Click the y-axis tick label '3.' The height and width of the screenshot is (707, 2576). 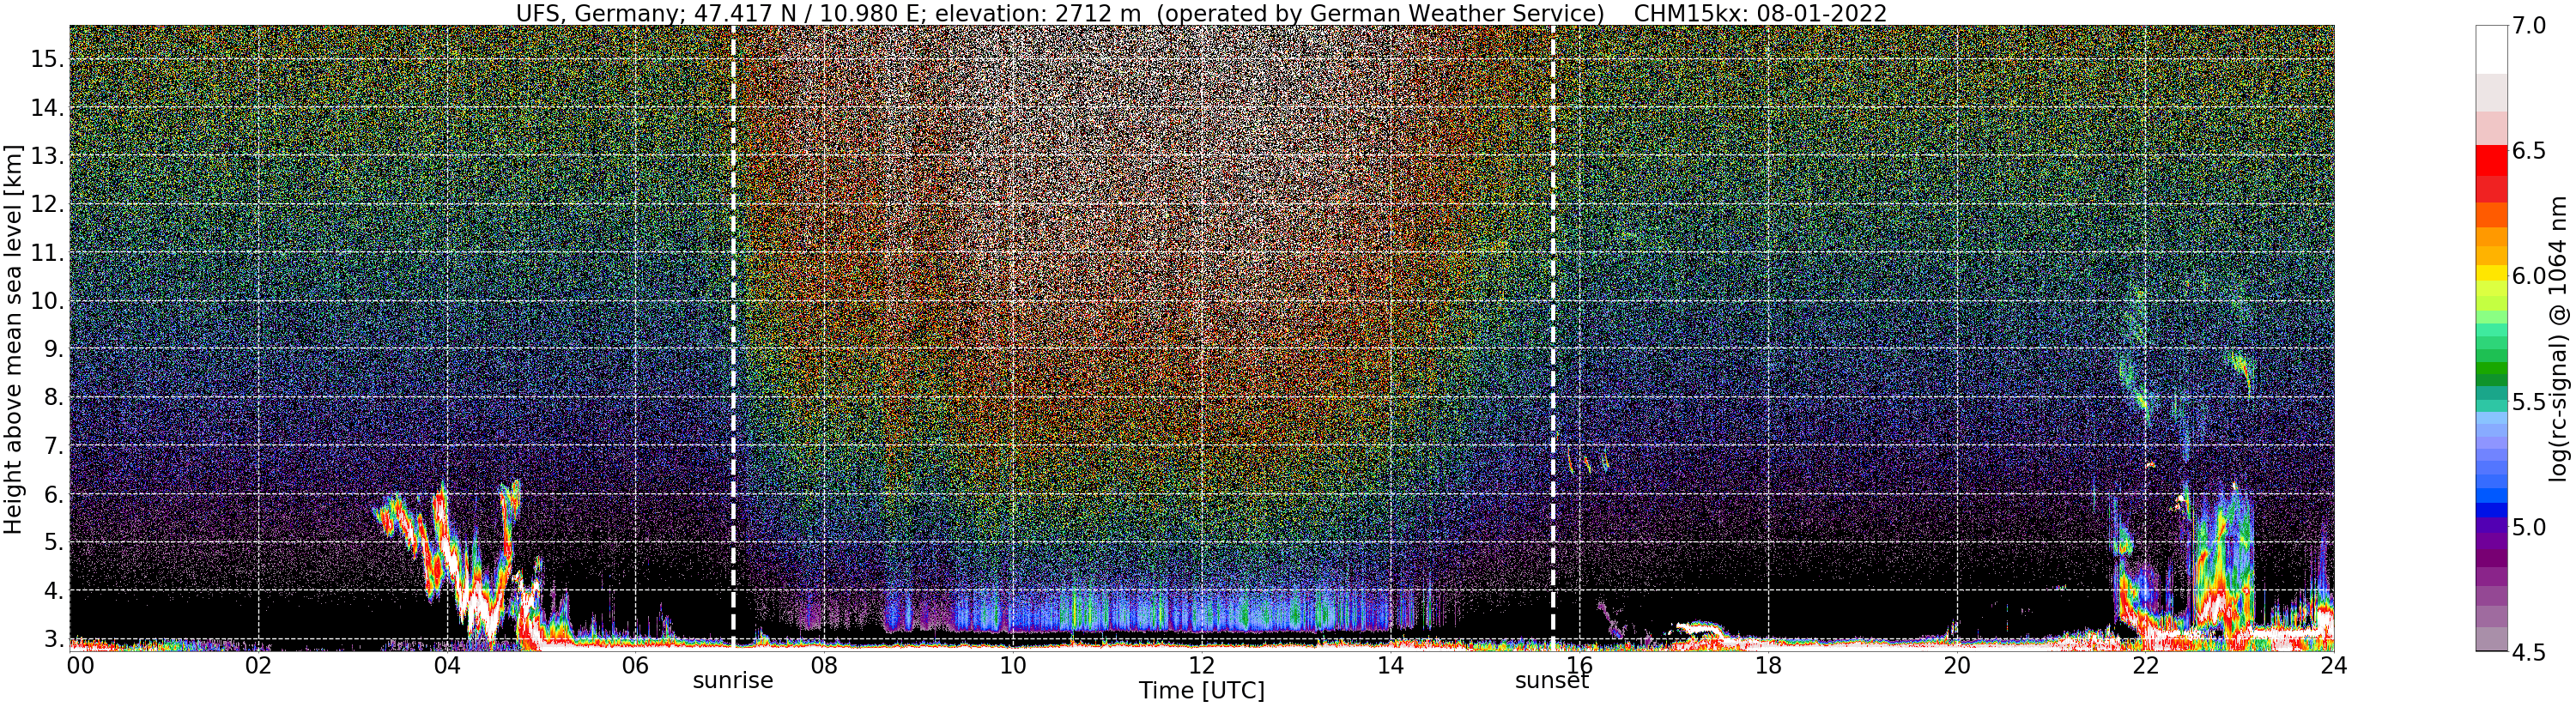54,639
